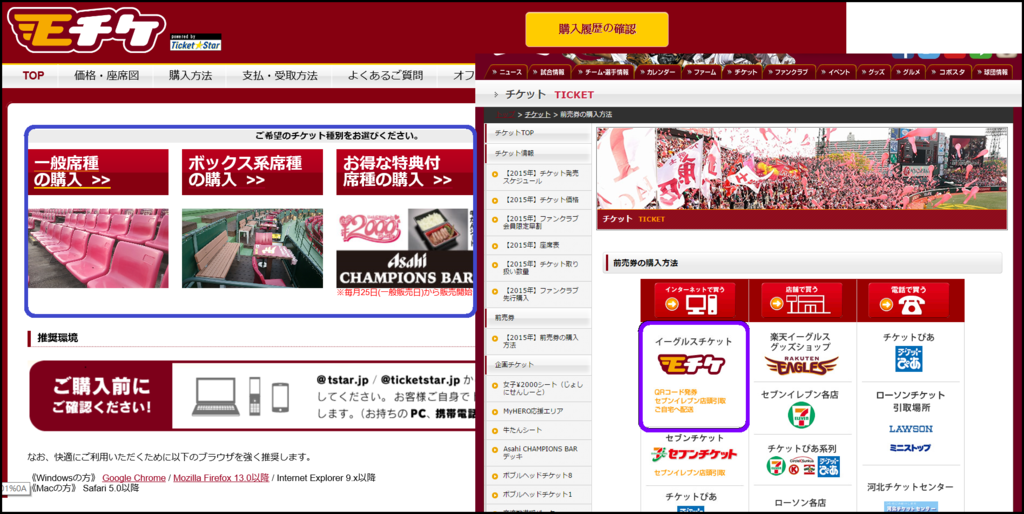Viewport: 1024px width, 514px height.
Task: Click the 電話で買う telephone icon button
Action: point(908,300)
